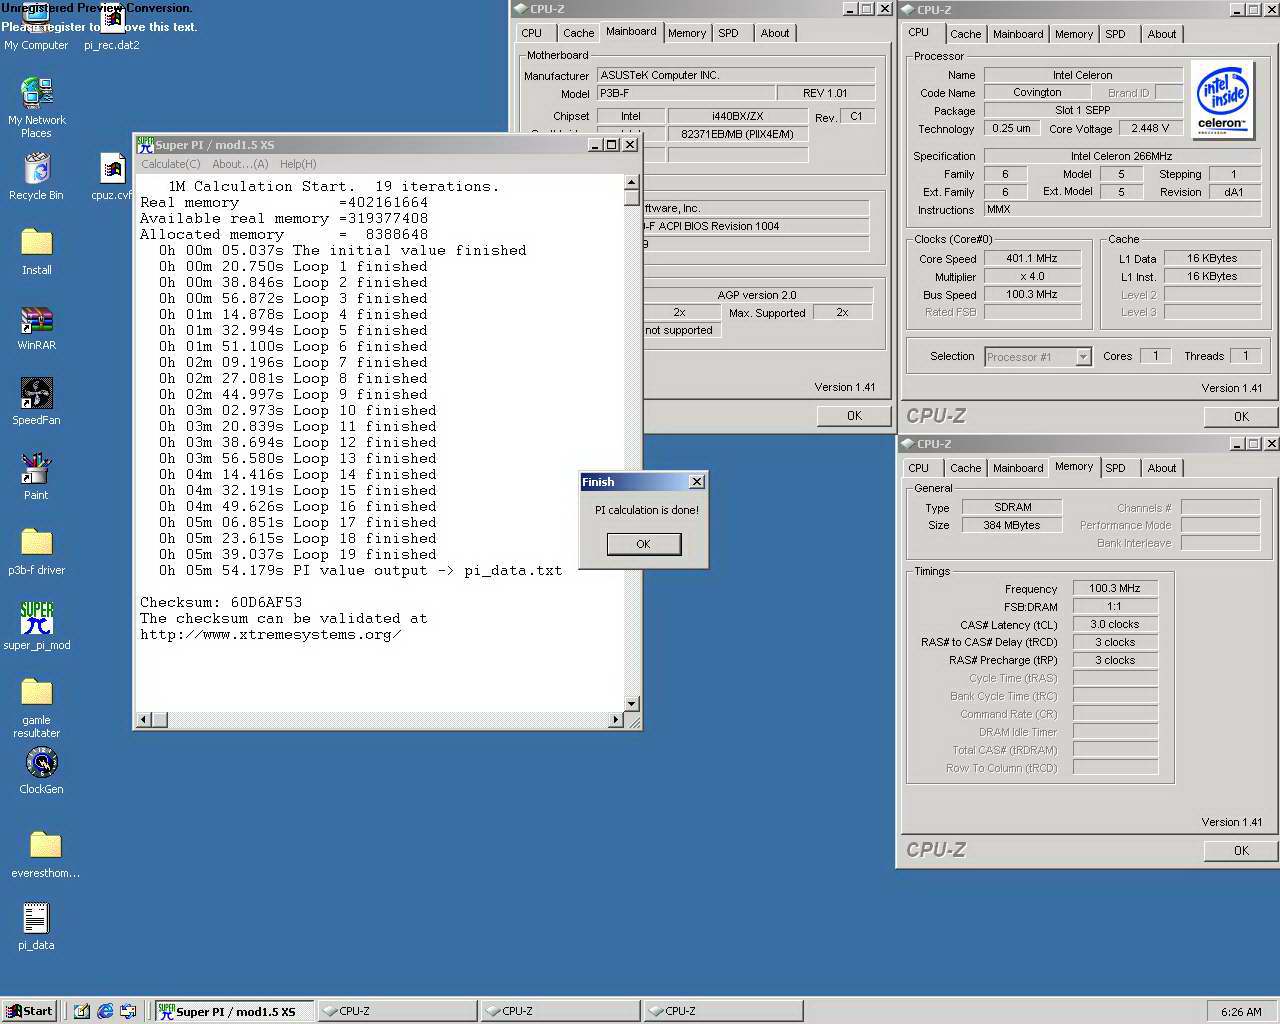1280x1024 pixels.
Task: Click the Core Voltage 2.448 V value
Action: pos(1151,128)
